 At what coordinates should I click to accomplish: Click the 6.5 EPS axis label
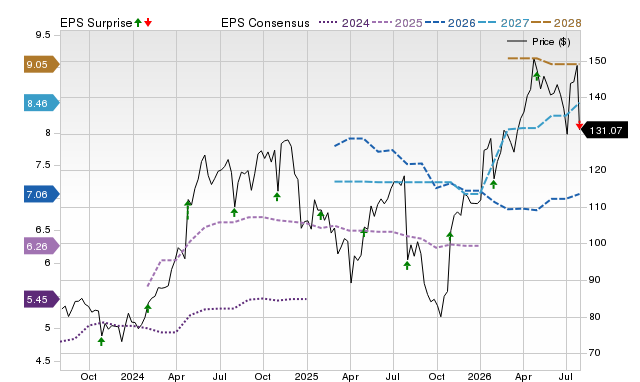43,230
